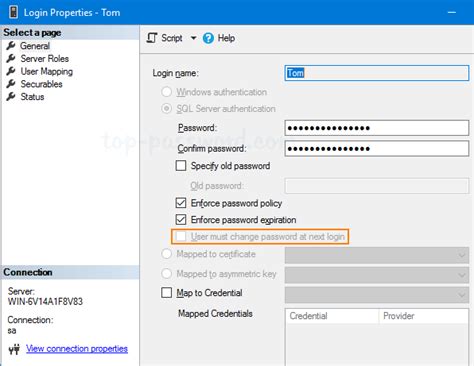
Task: Click the wrench icon beside Securables
Action: tap(11, 84)
